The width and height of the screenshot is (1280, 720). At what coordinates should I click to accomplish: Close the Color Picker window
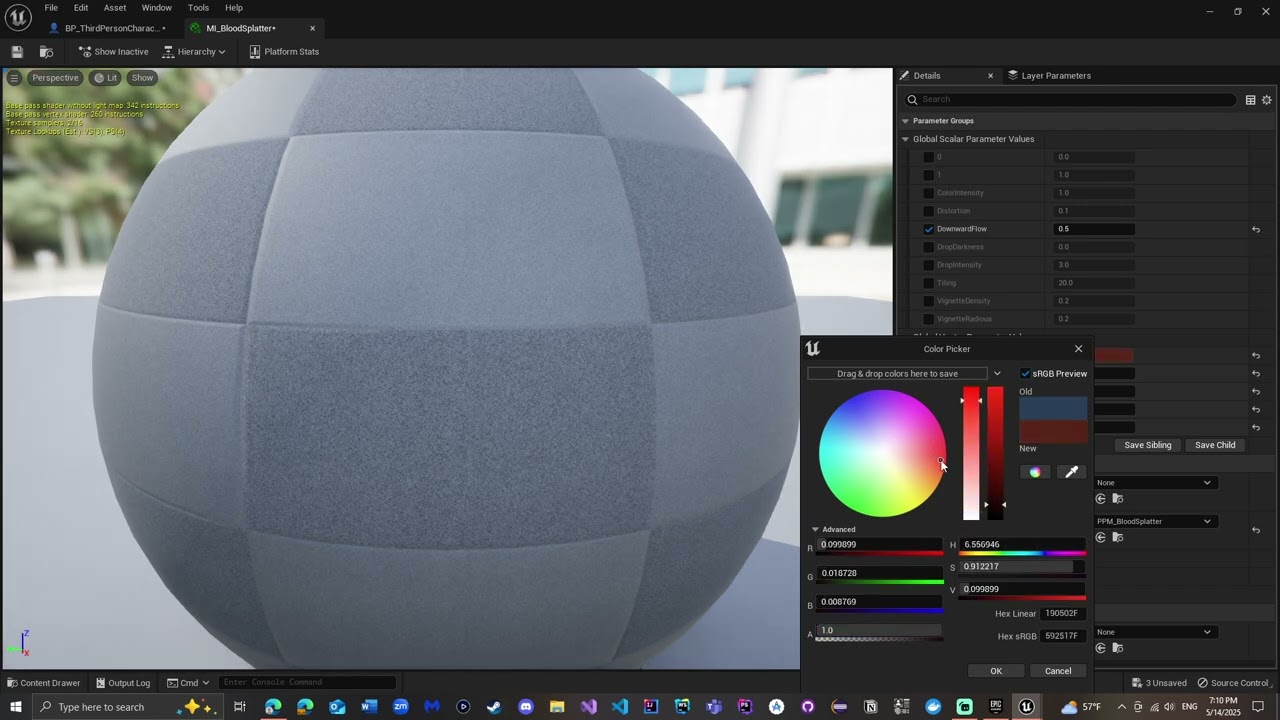[1078, 349]
